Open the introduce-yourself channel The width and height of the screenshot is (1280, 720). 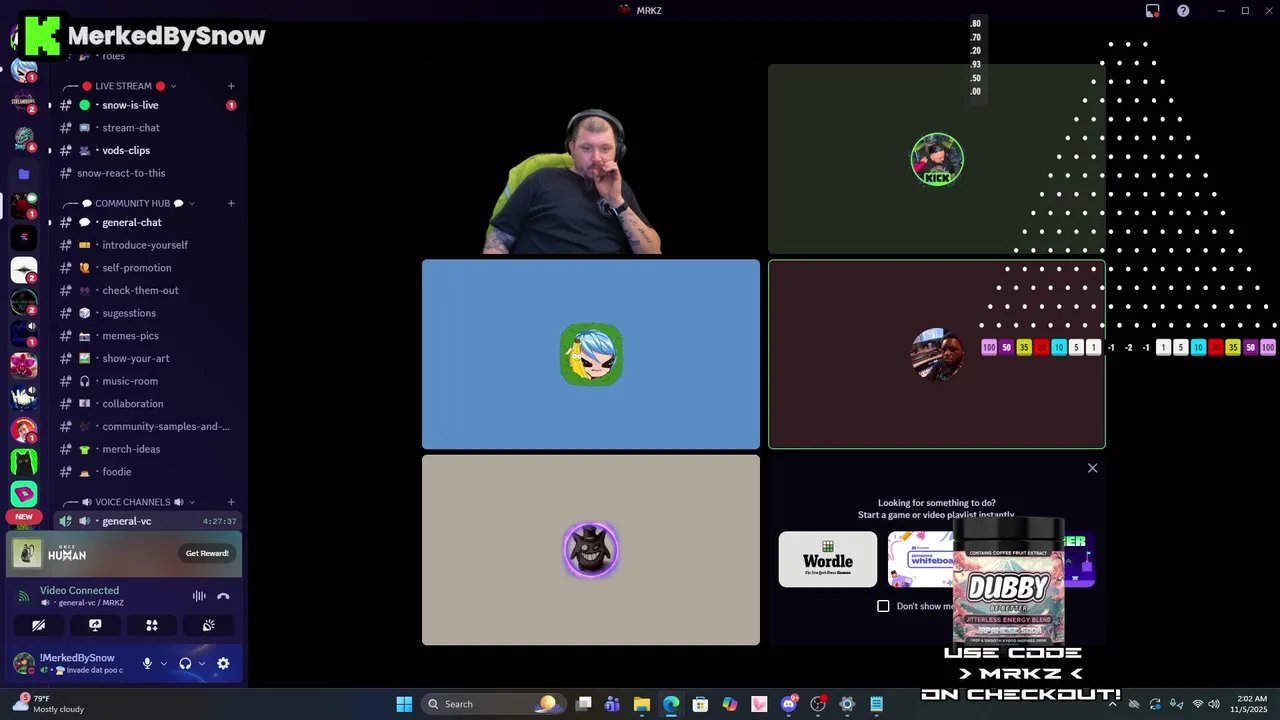click(148, 245)
